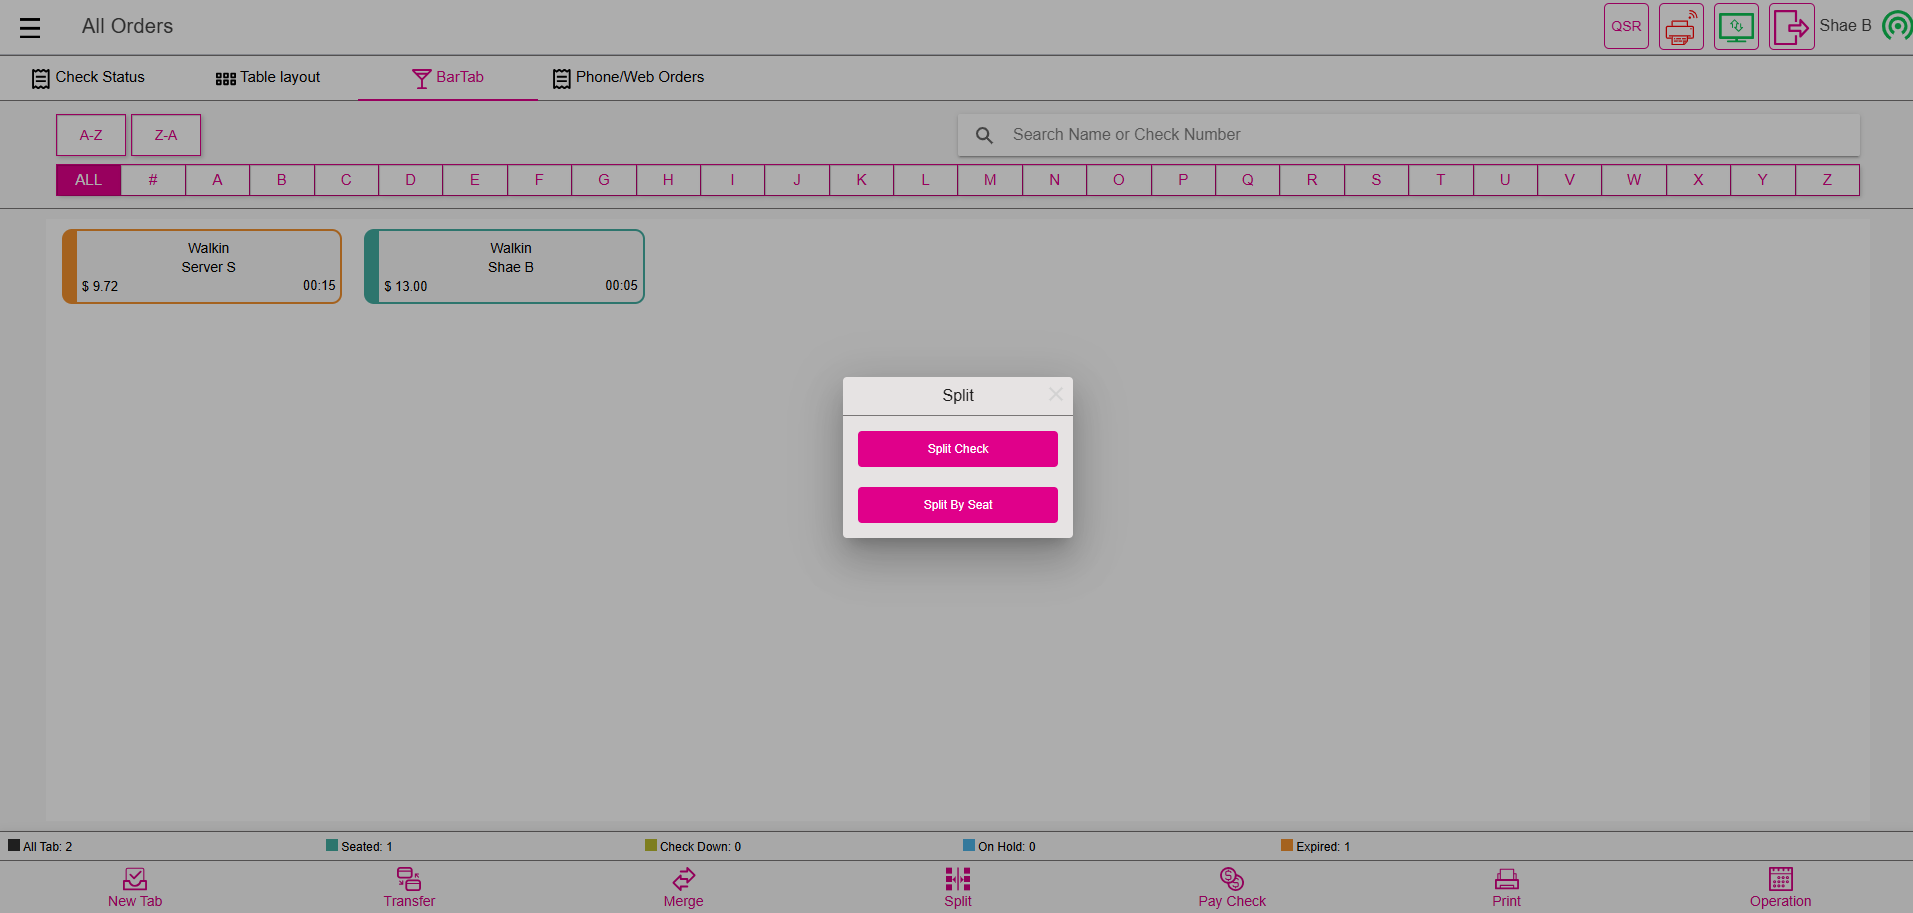Click the green monitor display icon
This screenshot has height=913, width=1913.
tap(1735, 26)
